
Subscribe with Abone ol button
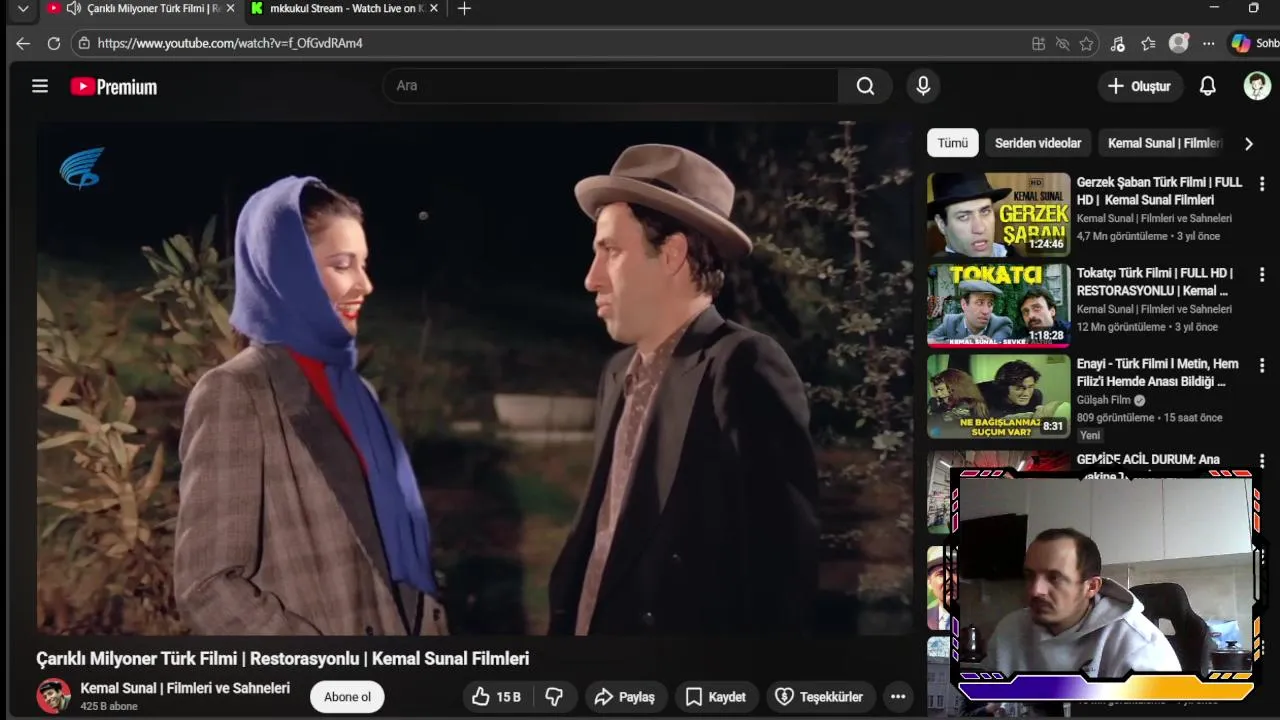point(347,697)
